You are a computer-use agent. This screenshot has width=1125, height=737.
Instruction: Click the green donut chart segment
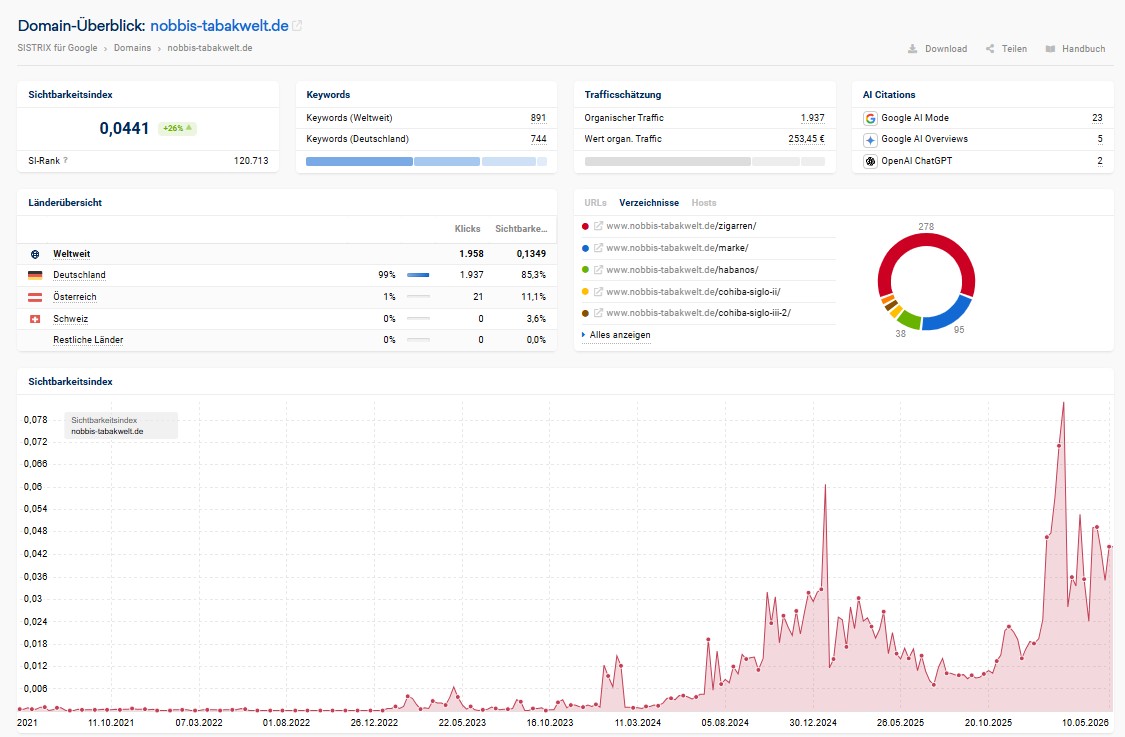(x=908, y=321)
